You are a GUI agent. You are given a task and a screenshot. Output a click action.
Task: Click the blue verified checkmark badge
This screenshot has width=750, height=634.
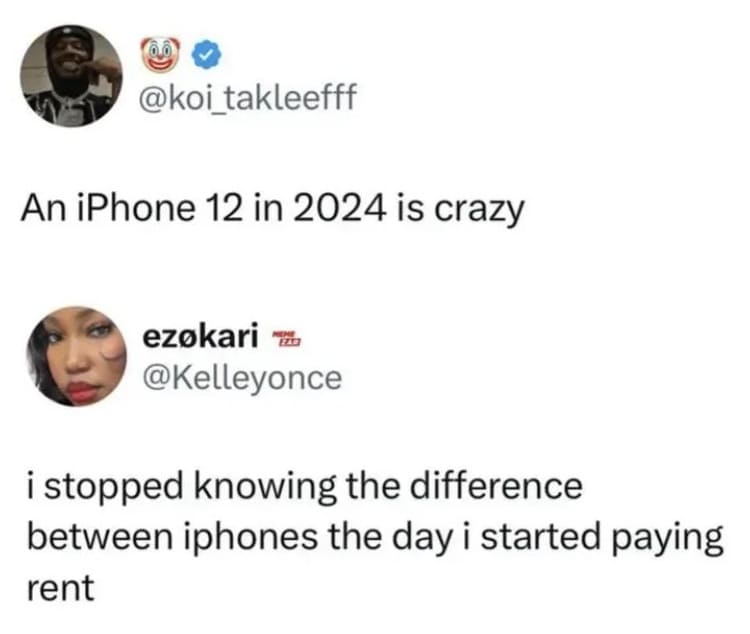(x=207, y=55)
